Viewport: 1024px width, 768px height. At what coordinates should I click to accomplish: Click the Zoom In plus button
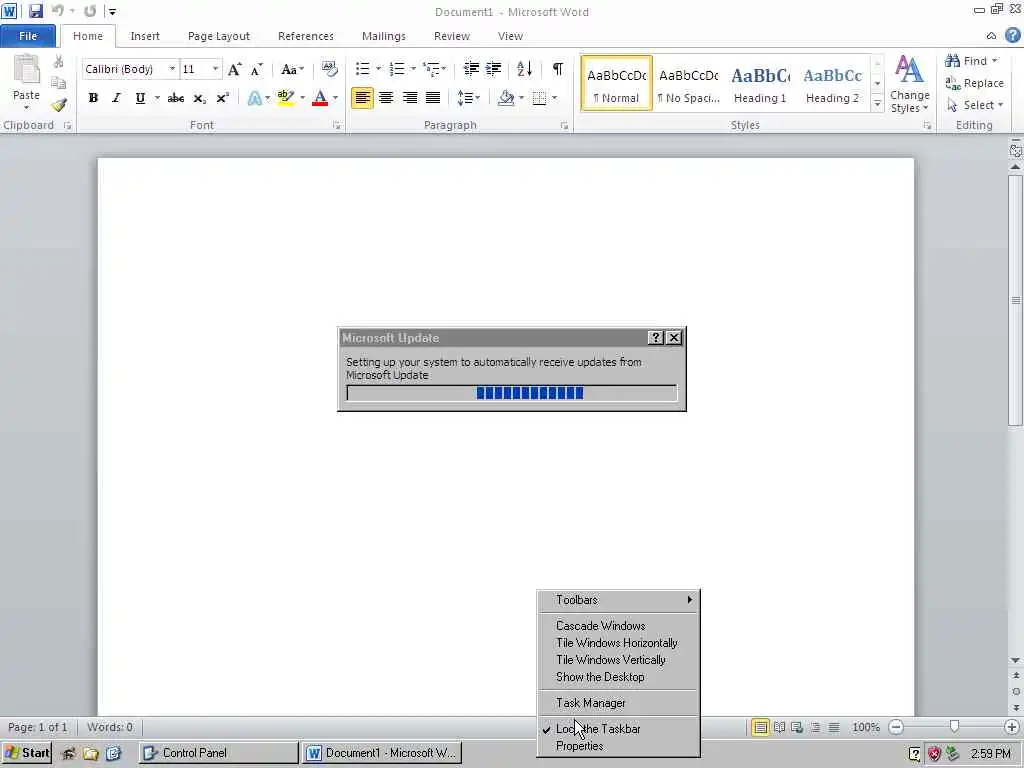pyautogui.click(x=1012, y=727)
